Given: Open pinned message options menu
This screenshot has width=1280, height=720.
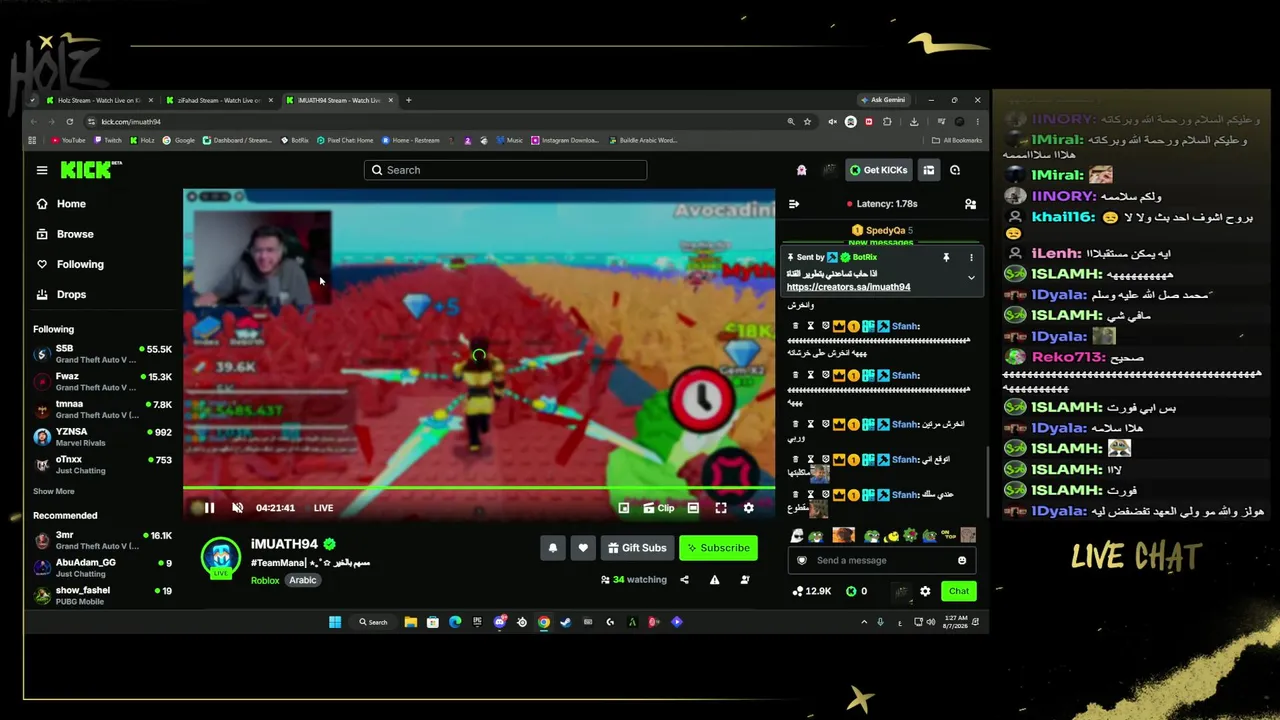Looking at the screenshot, I should (x=971, y=258).
